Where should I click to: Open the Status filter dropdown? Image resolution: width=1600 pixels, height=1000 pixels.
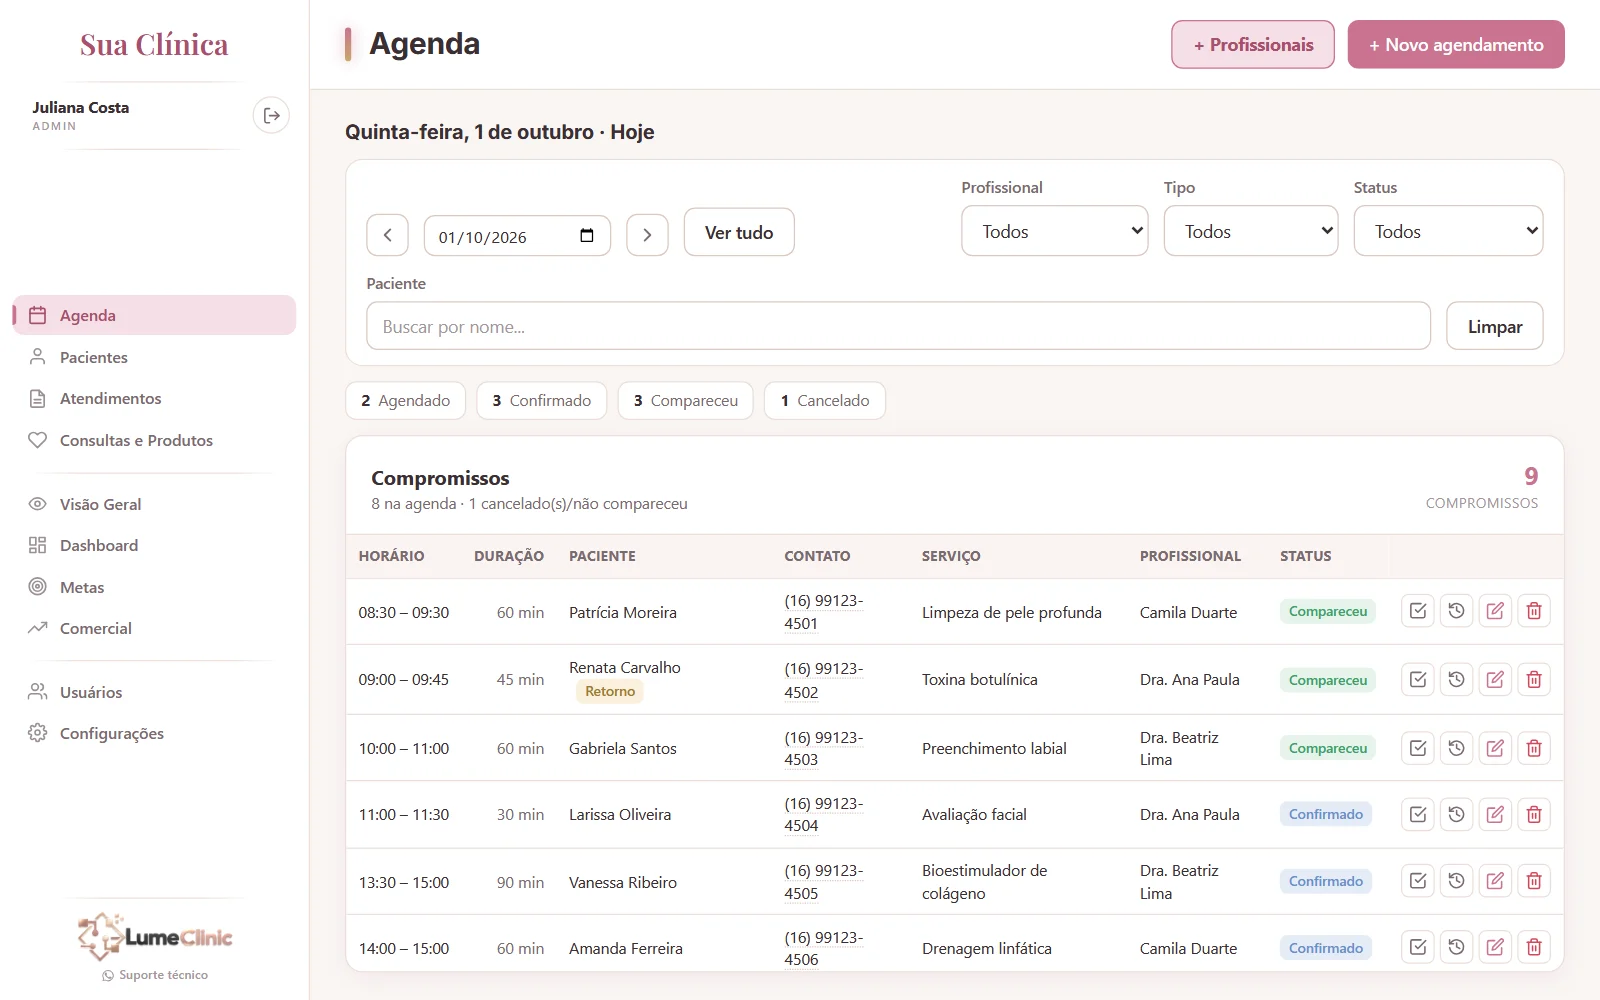pyautogui.click(x=1448, y=231)
